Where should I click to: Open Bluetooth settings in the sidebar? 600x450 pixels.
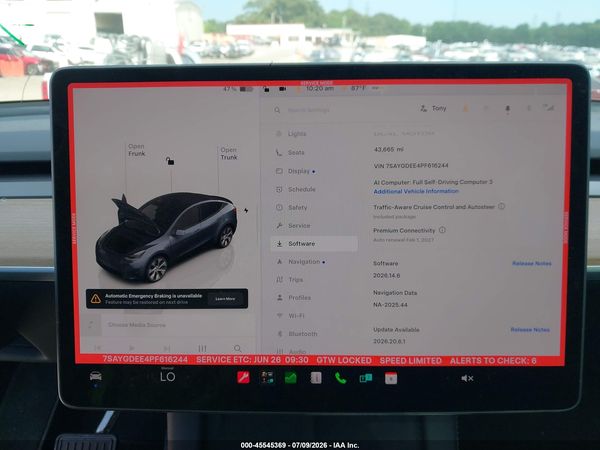tap(297, 334)
